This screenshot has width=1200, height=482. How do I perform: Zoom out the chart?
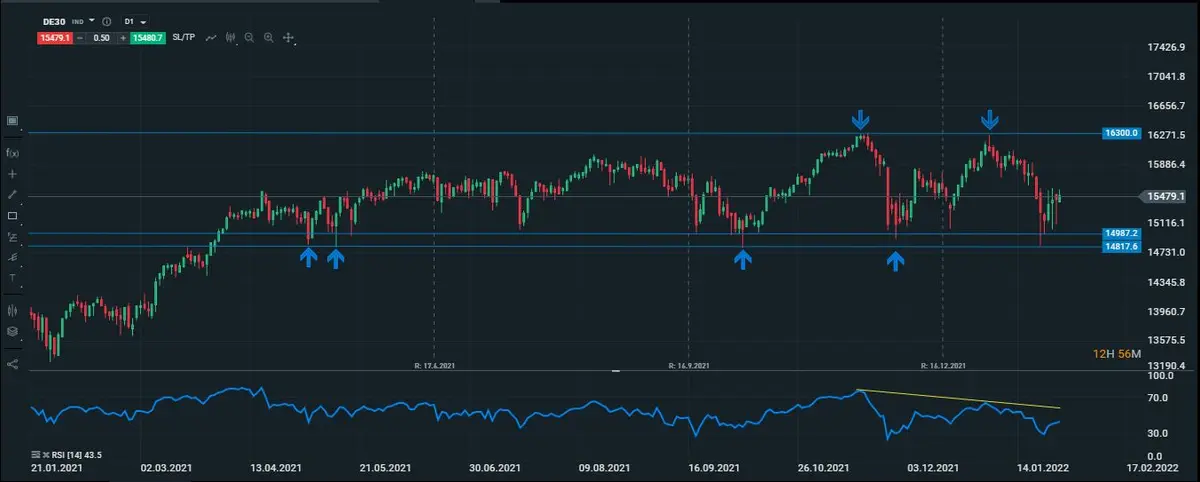coord(250,38)
